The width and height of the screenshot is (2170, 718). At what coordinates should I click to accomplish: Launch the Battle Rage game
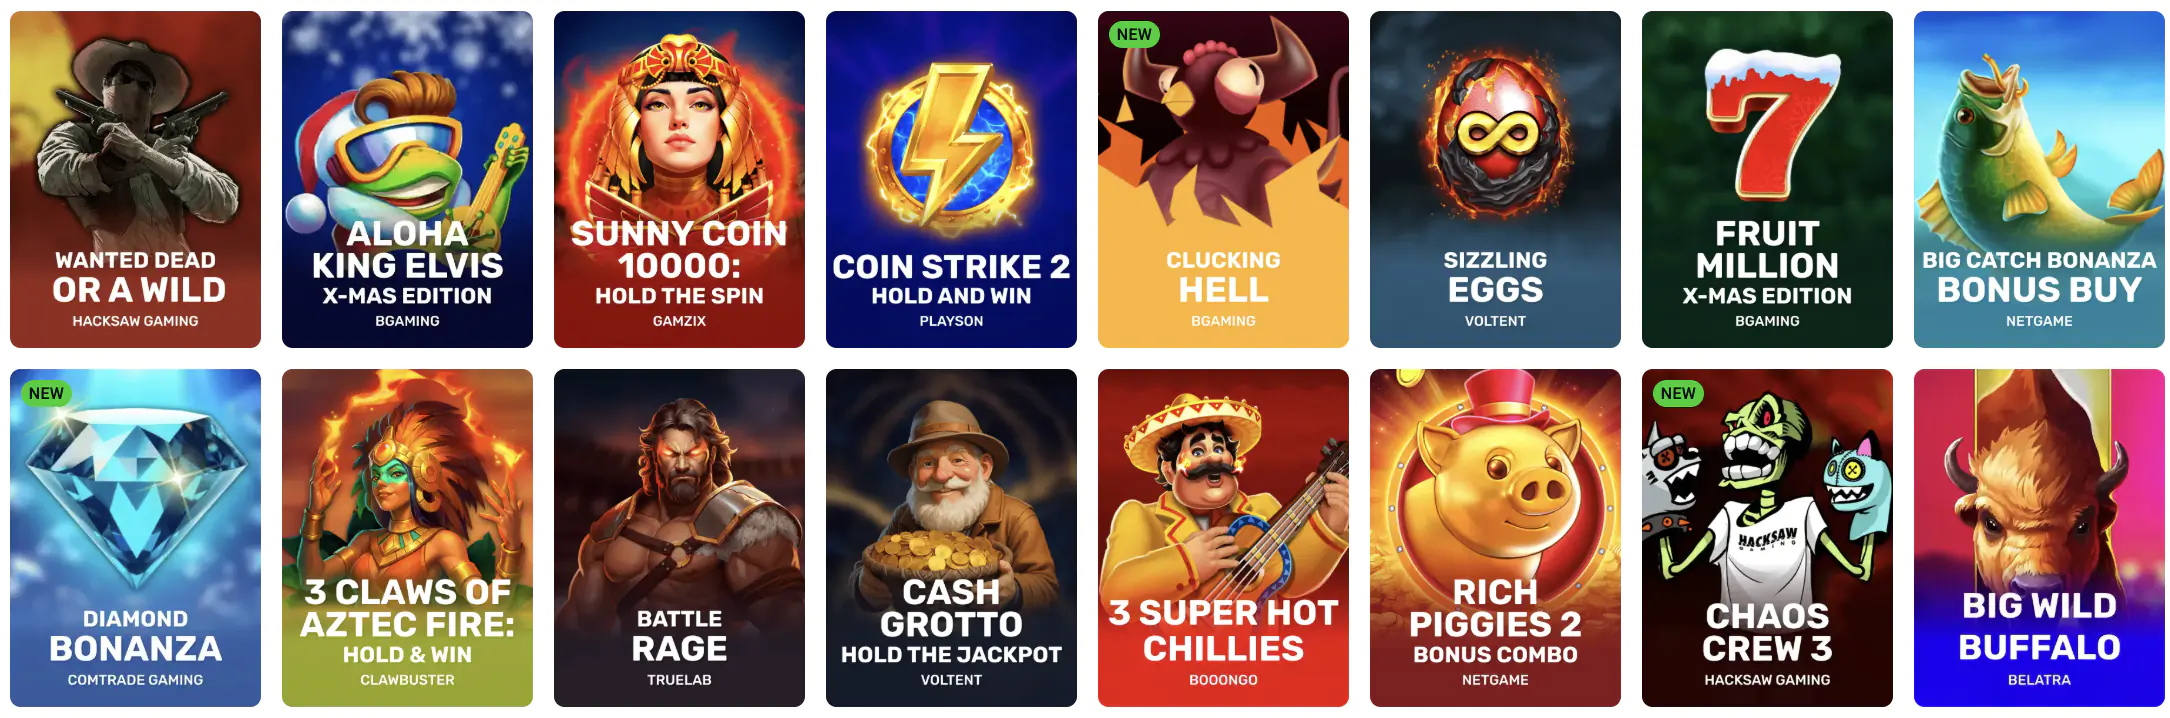(x=679, y=538)
